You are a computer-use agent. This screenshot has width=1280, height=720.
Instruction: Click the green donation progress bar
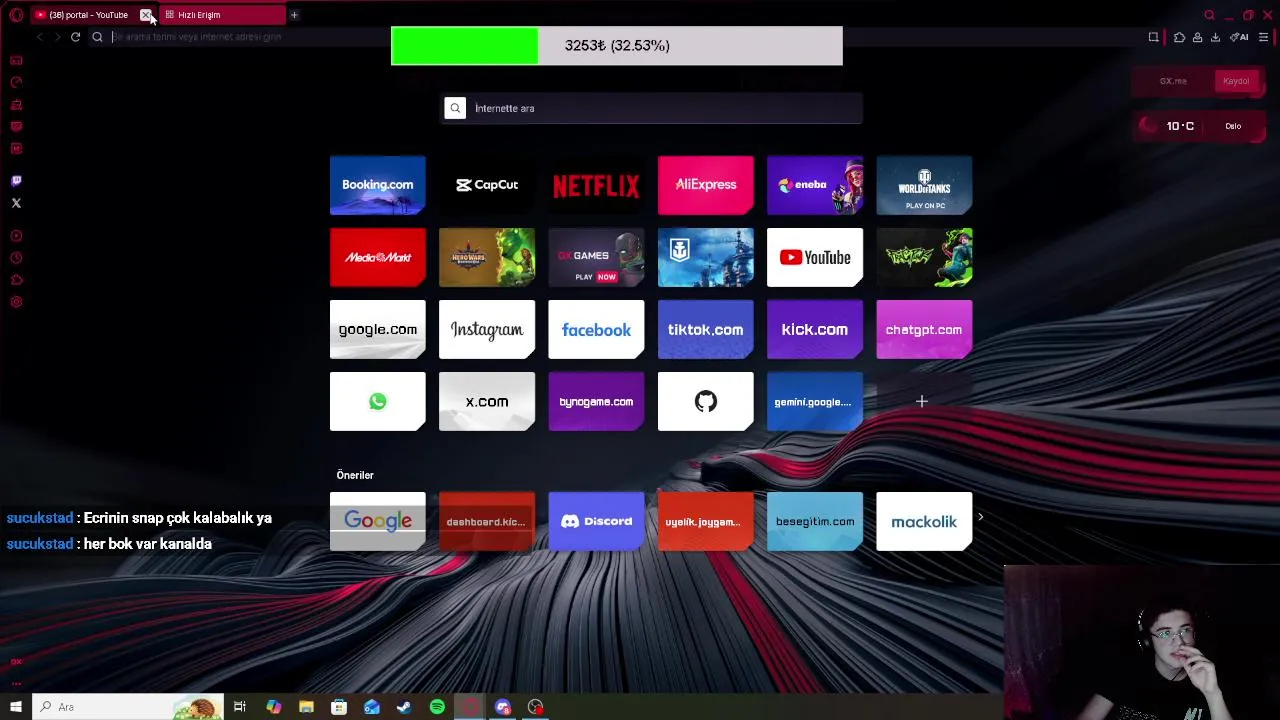465,46
